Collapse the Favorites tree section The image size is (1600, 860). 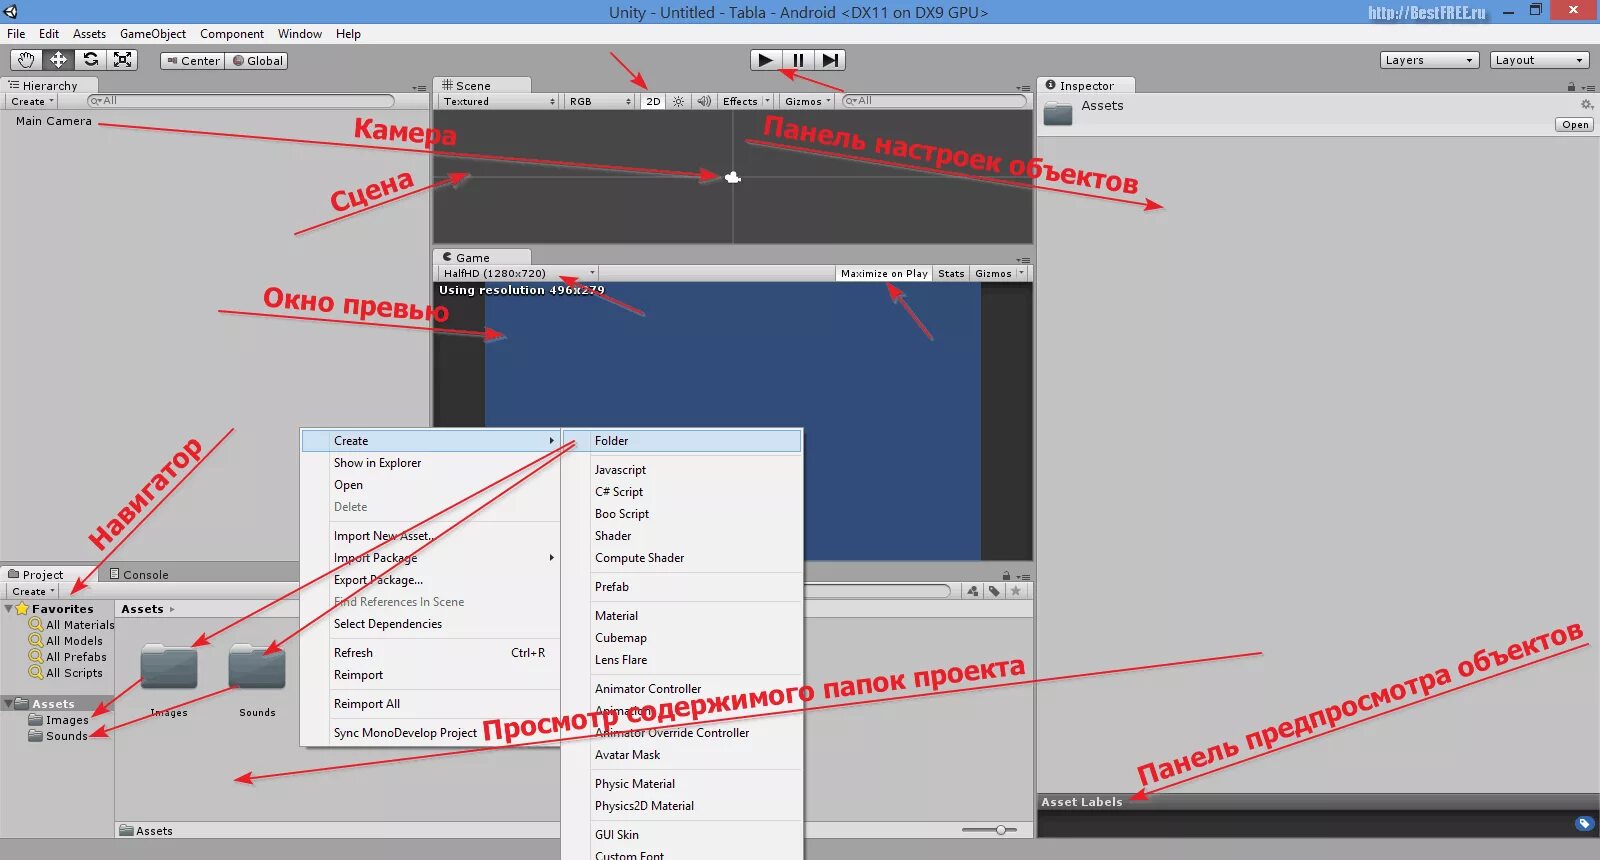point(9,608)
